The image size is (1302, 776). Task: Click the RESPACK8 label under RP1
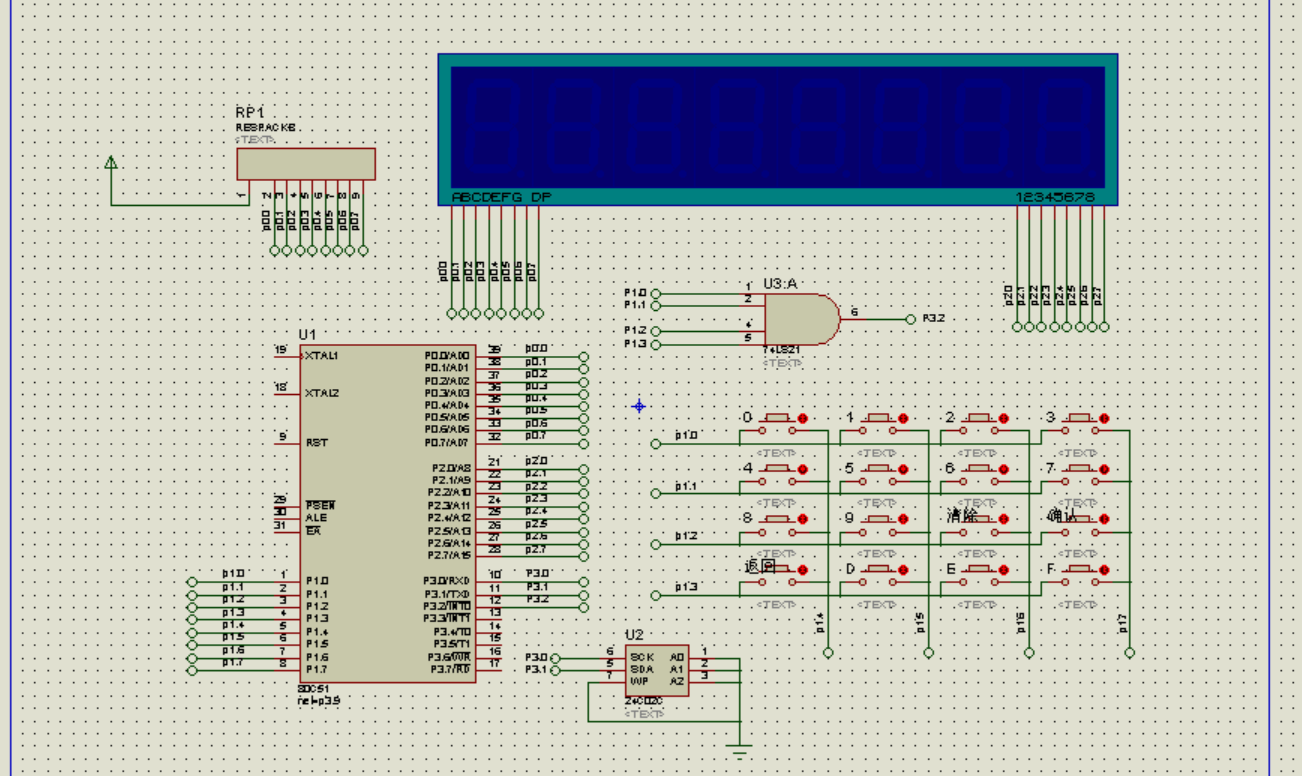(266, 128)
